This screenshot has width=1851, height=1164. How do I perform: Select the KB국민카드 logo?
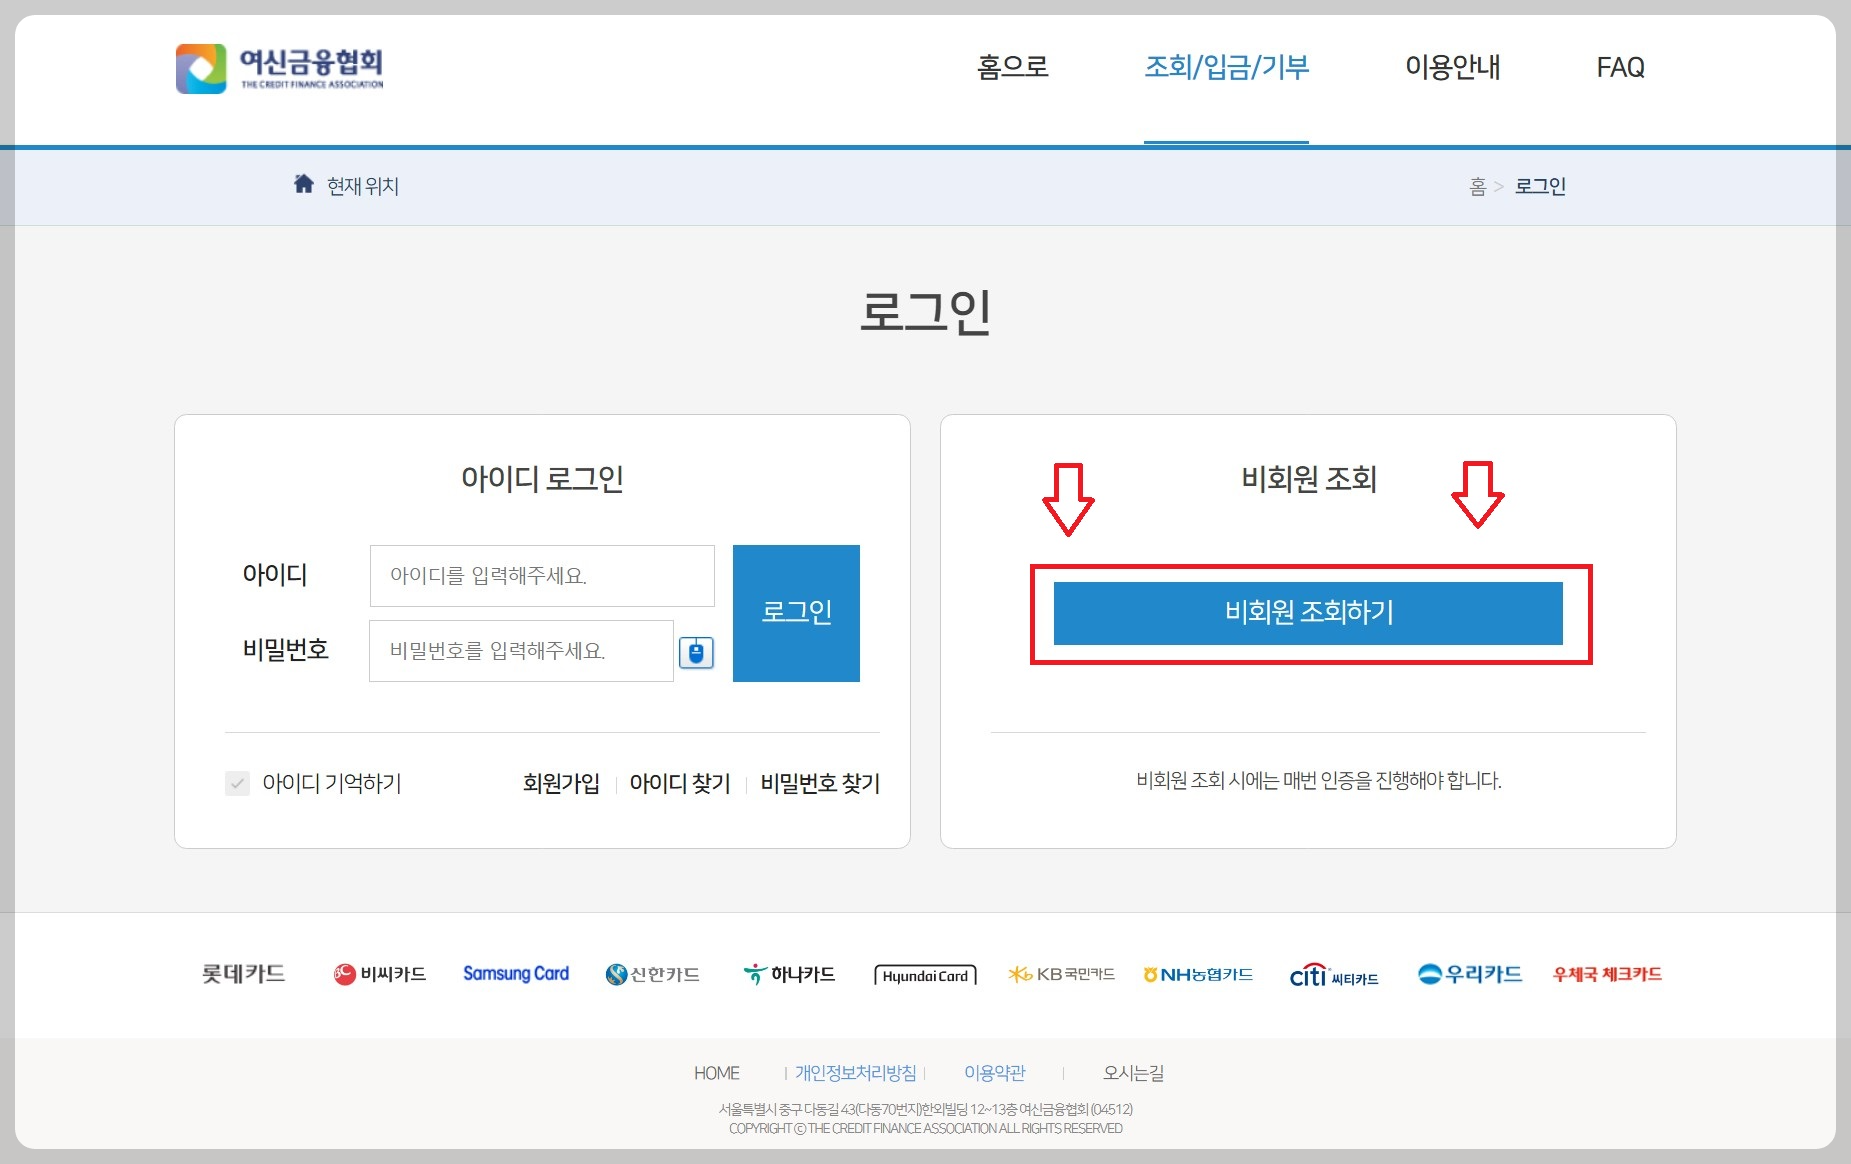point(1063,972)
